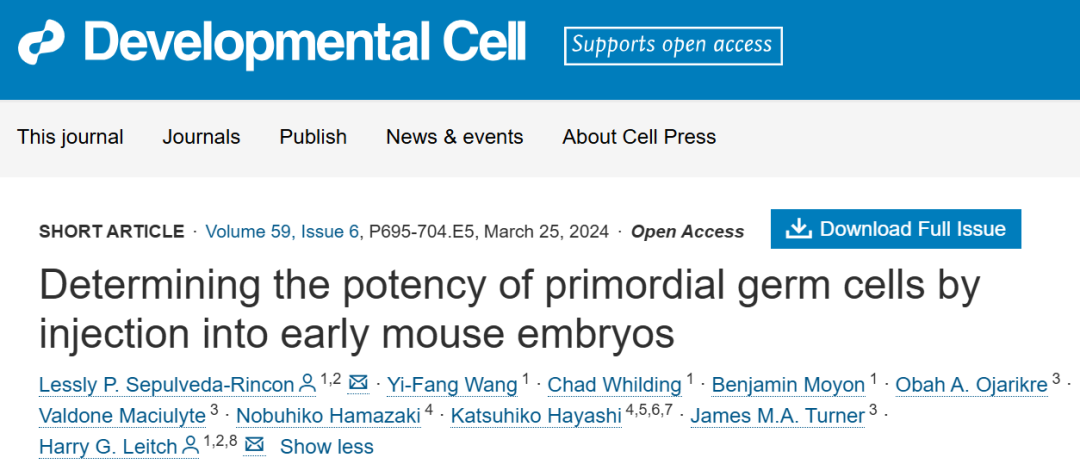The height and width of the screenshot is (470, 1080).
Task: Open author James M.A. Turner's link
Action: [x=778, y=416]
